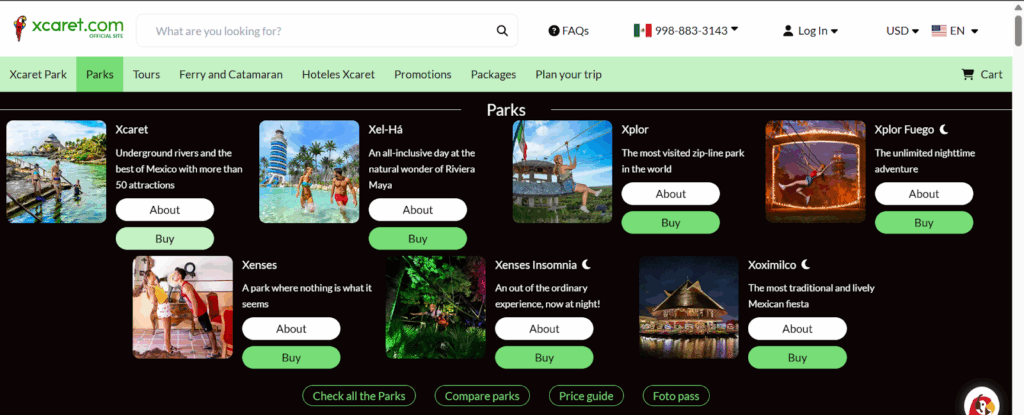
Task: Click the Log In user icon
Action: [788, 31]
